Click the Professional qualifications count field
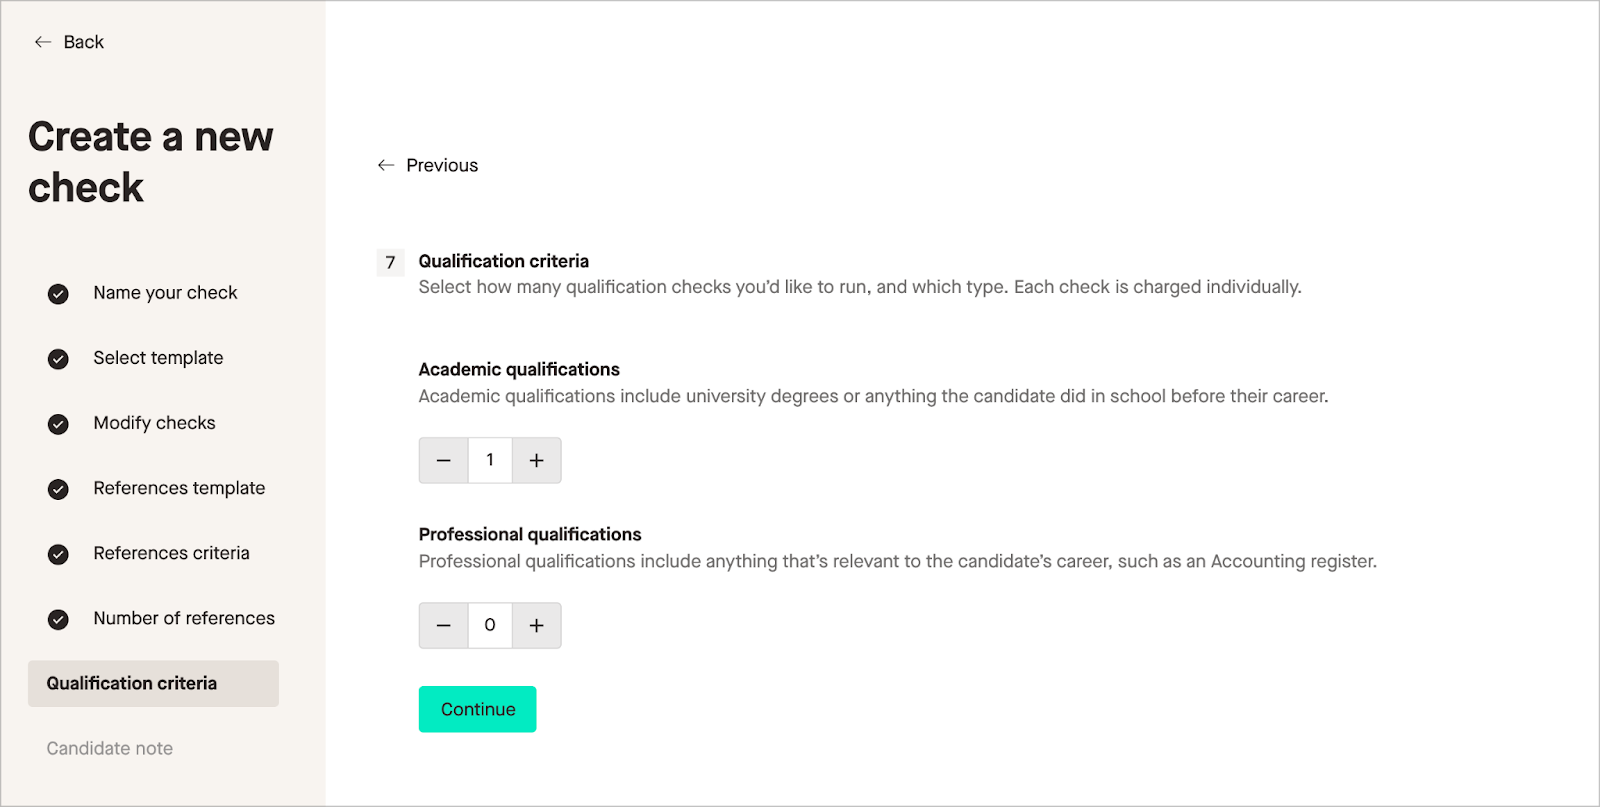 point(489,625)
